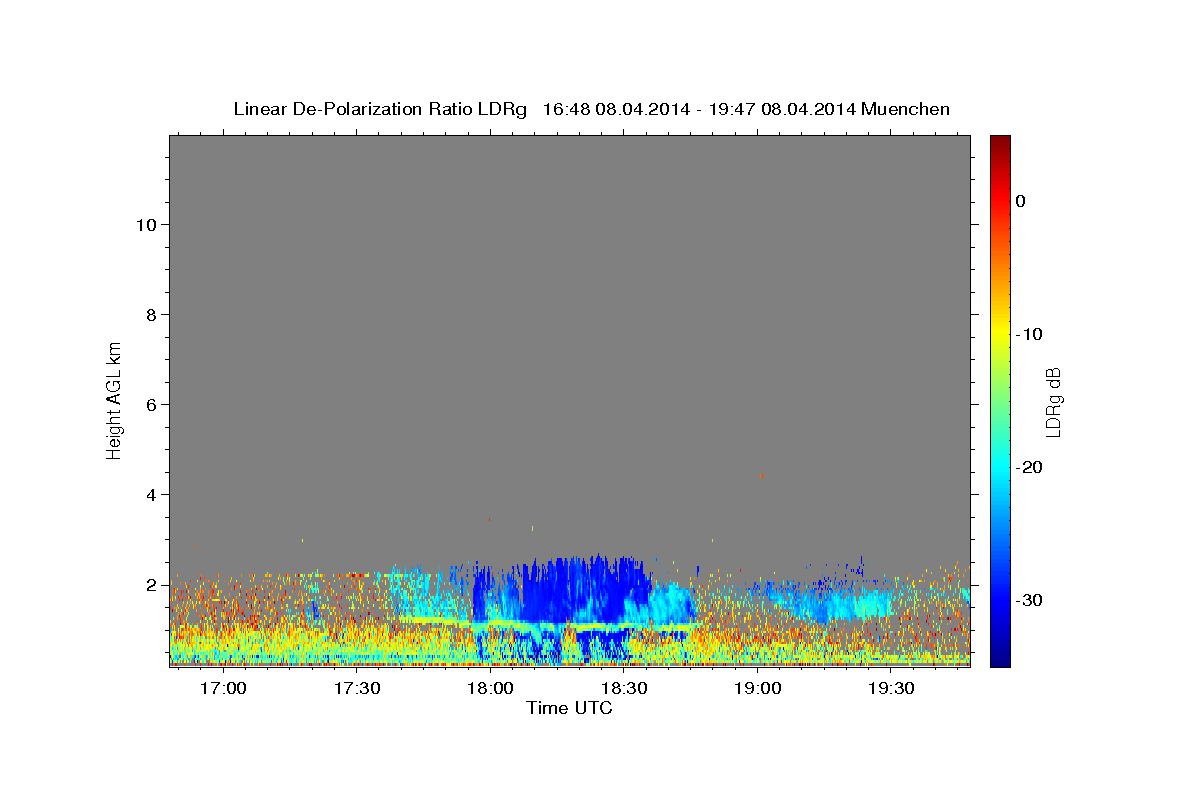Click the '4' height tick label
The width and height of the screenshot is (1200, 800).
coord(150,494)
